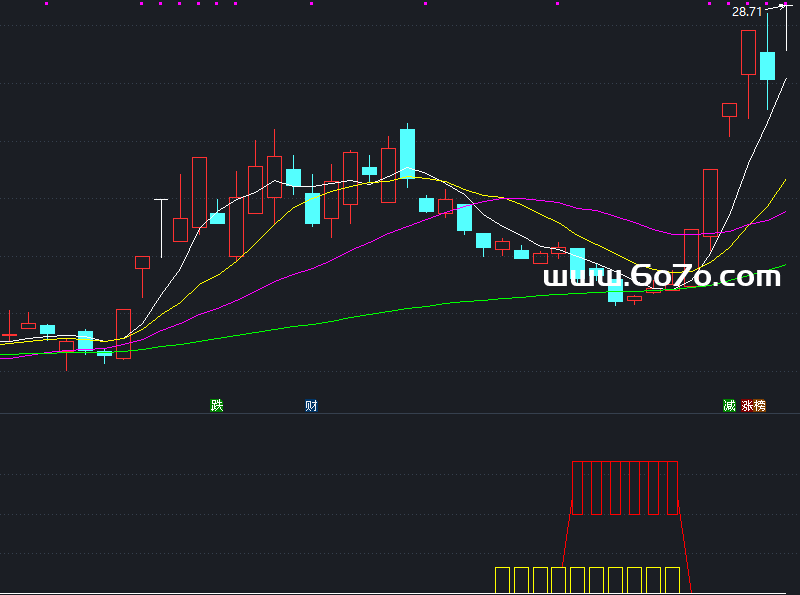Click the divider line above the indicator panel
Viewport: 800px width, 595px height.
[400, 414]
